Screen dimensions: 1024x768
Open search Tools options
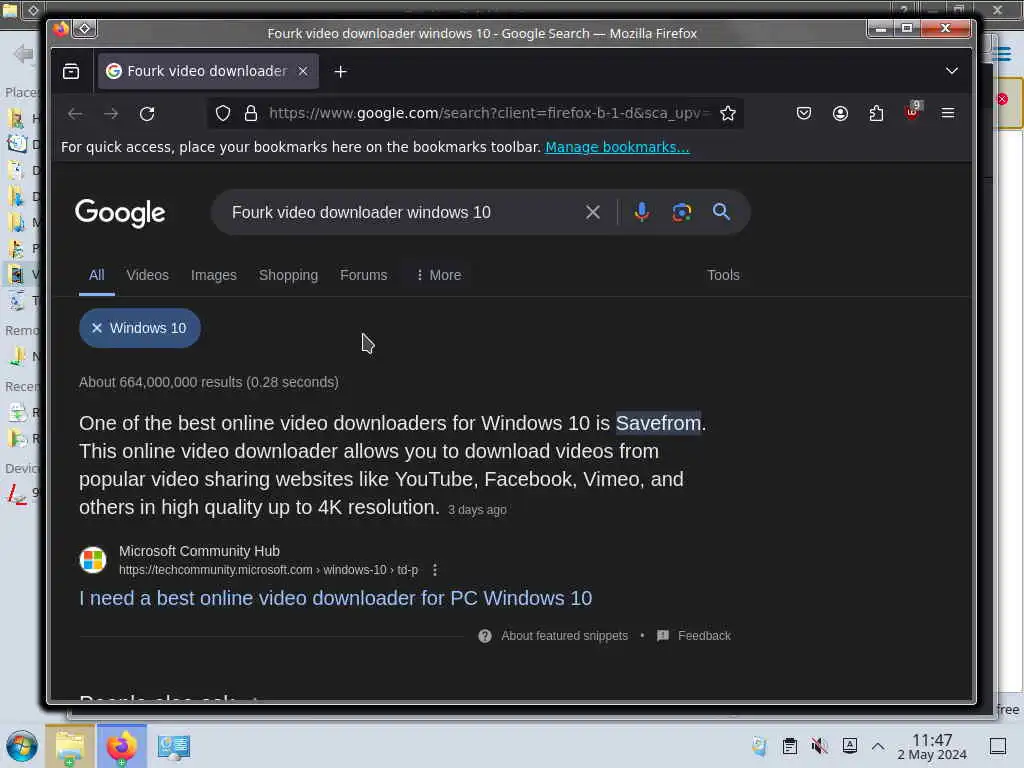pos(723,275)
